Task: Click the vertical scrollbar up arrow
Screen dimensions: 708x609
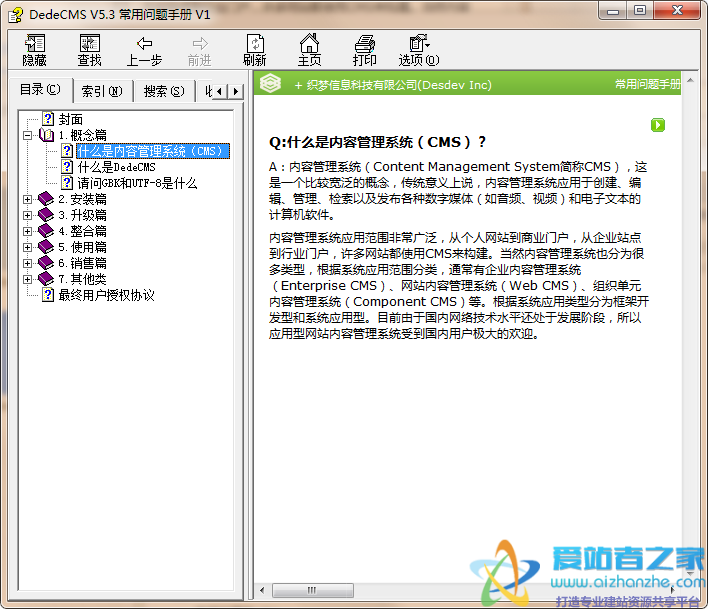Action: coord(690,80)
